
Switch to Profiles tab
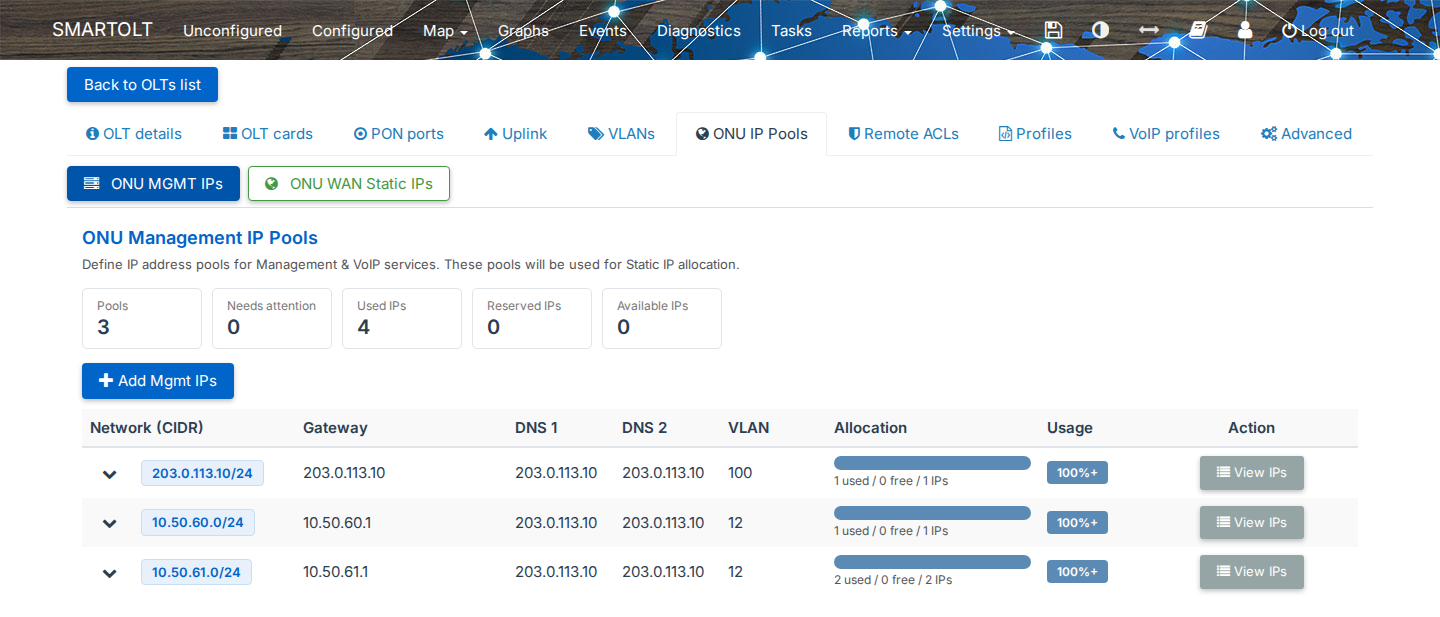click(1035, 134)
